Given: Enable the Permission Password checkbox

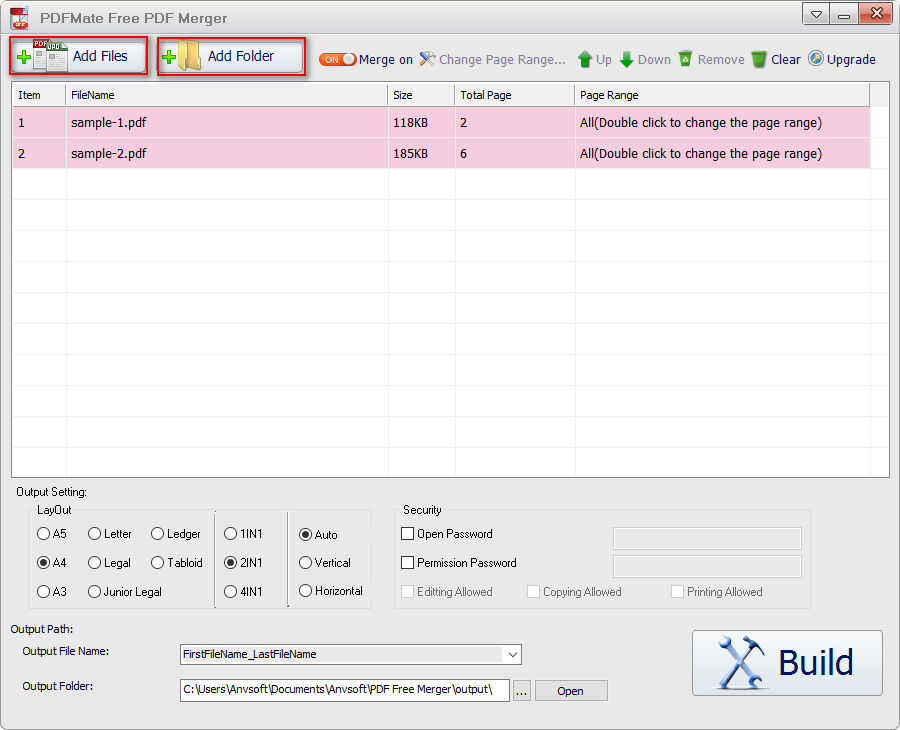Looking at the screenshot, I should [407, 562].
